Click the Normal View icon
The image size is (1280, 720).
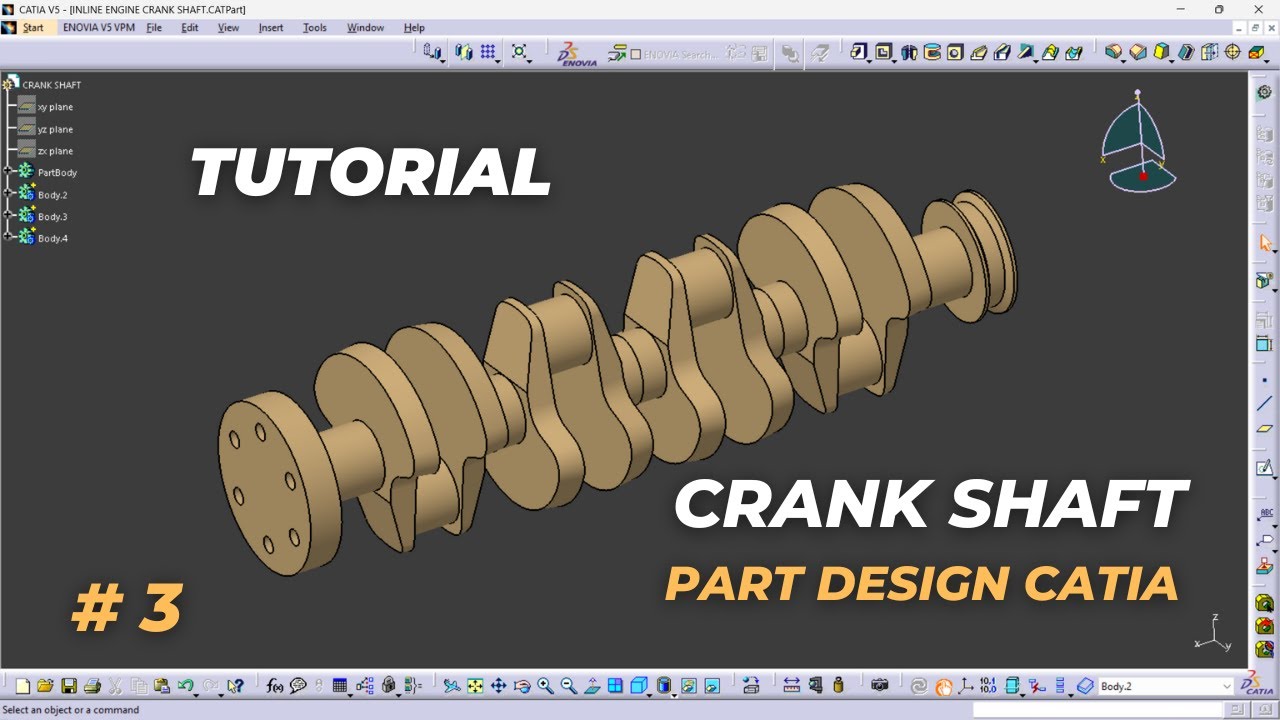[592, 686]
